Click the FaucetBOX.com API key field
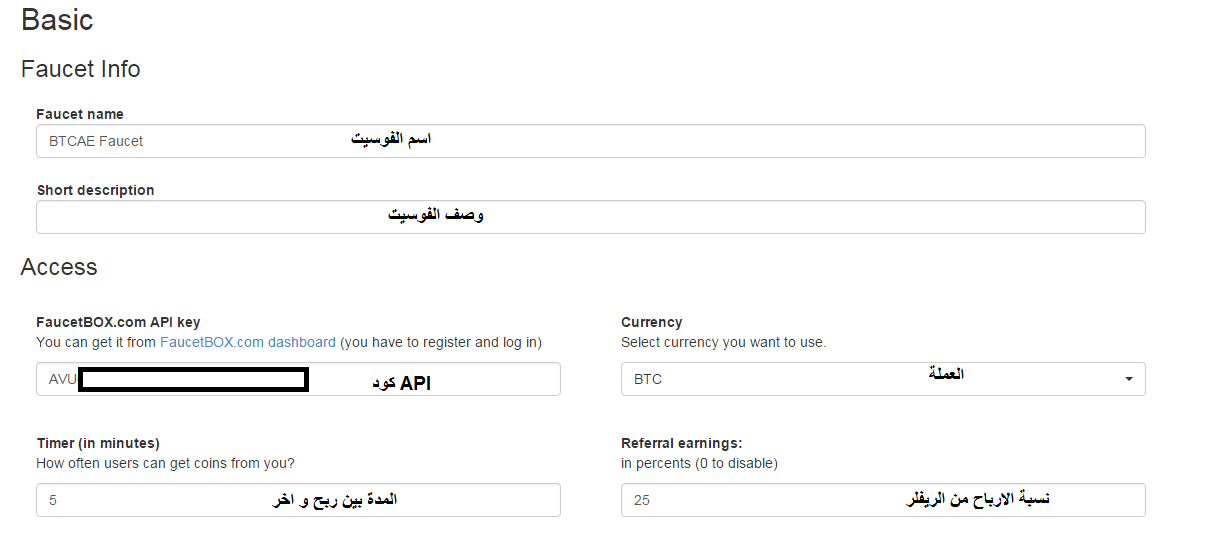 [x=298, y=379]
